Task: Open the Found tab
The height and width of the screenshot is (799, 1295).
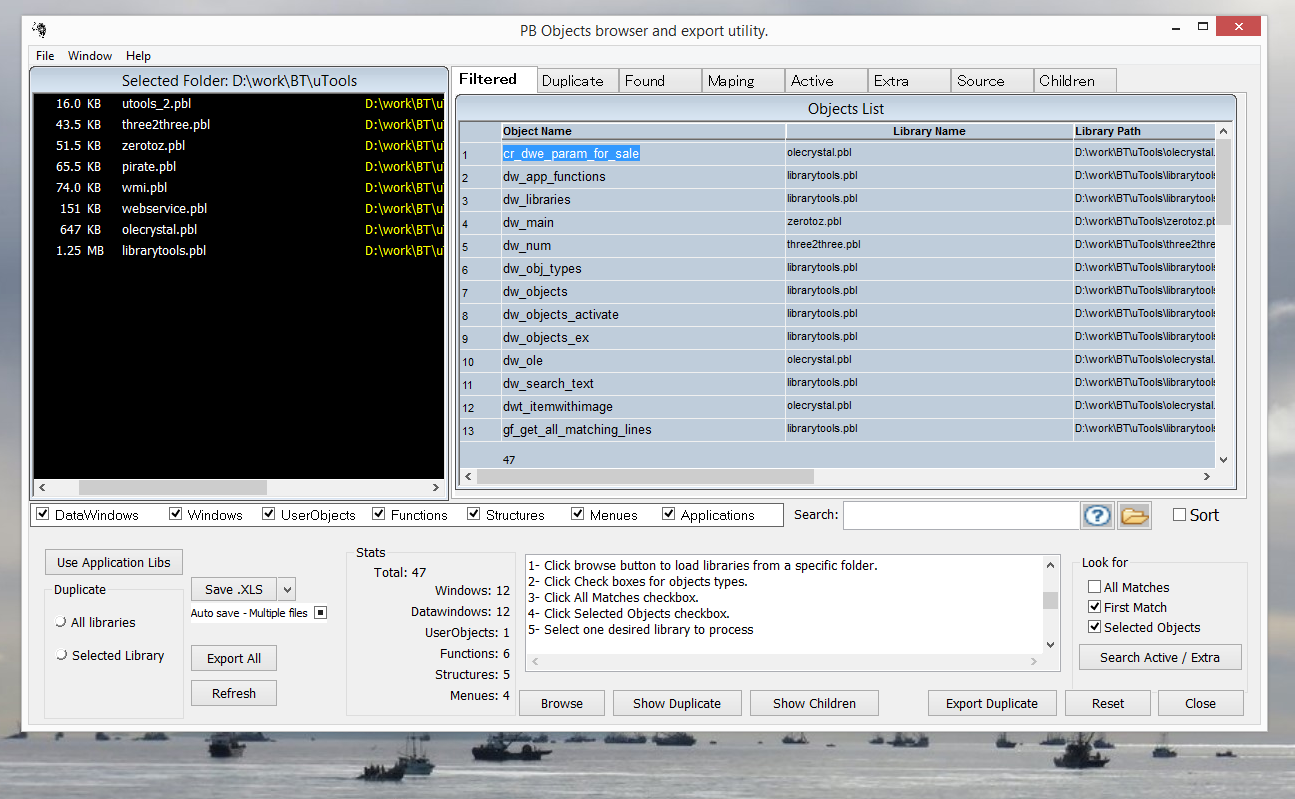Action: 661,81
